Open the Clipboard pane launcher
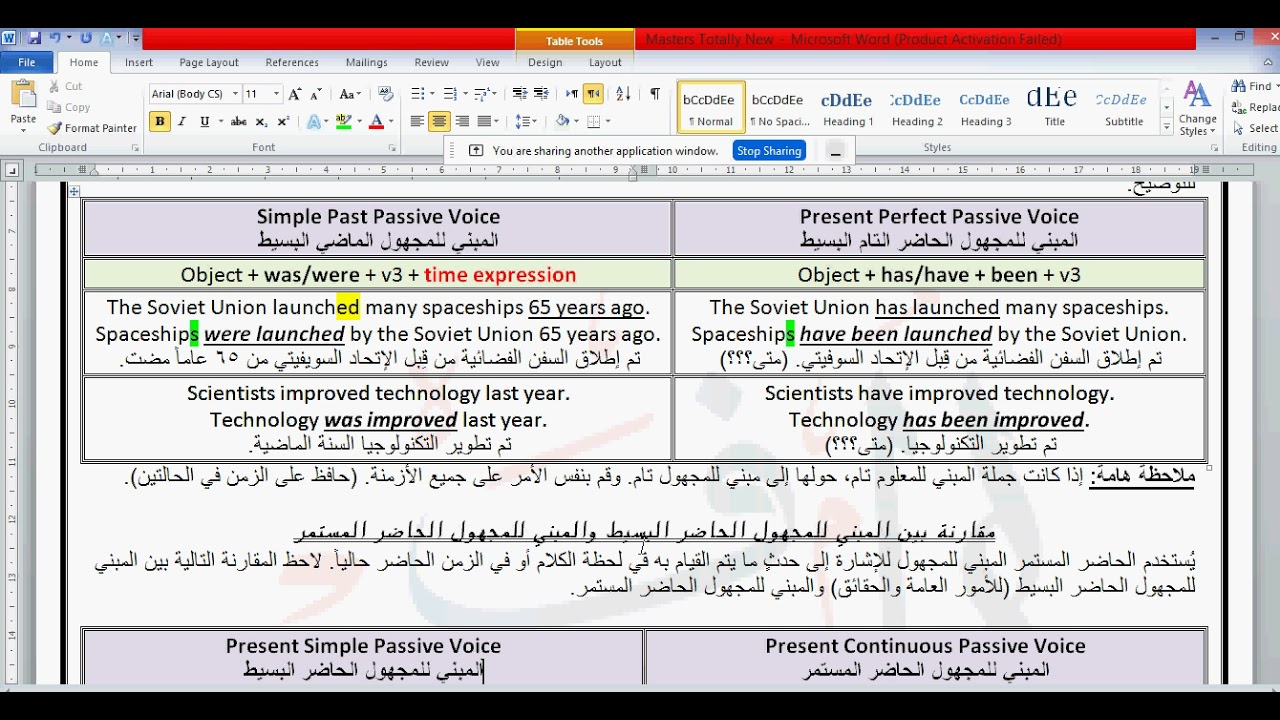1280x720 pixels. pos(135,148)
